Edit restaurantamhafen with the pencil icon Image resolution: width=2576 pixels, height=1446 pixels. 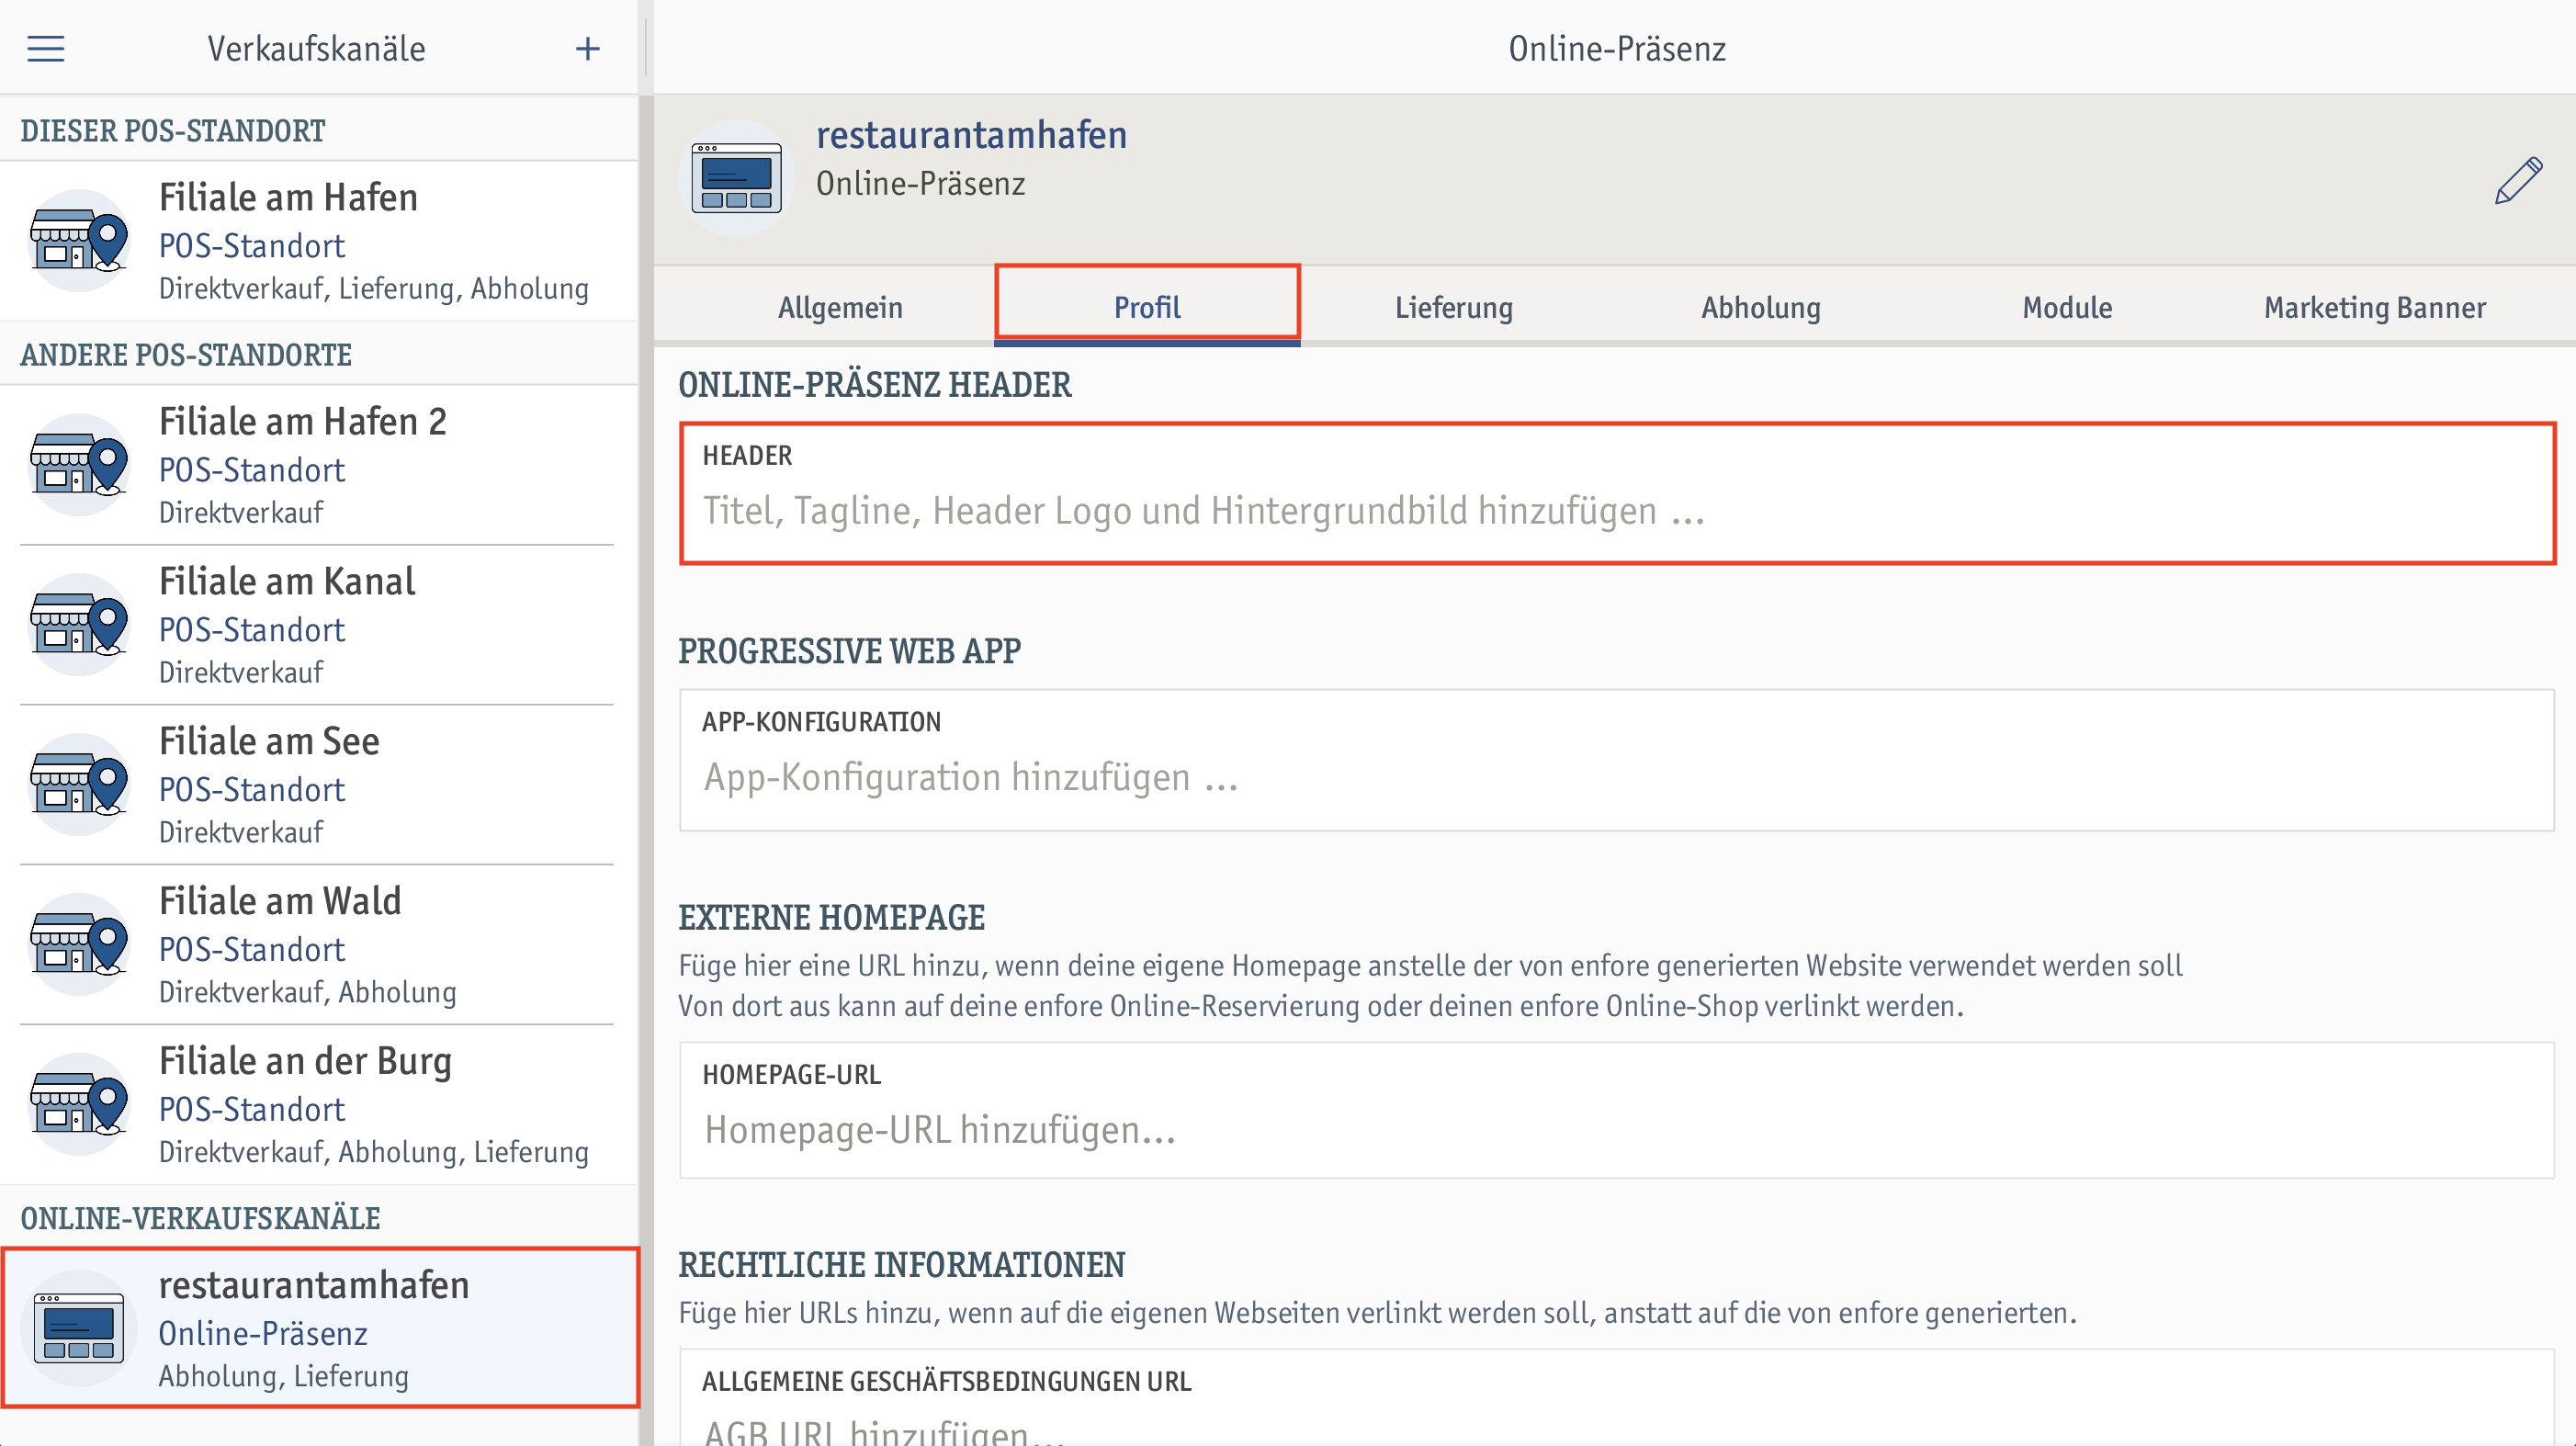coord(2519,180)
